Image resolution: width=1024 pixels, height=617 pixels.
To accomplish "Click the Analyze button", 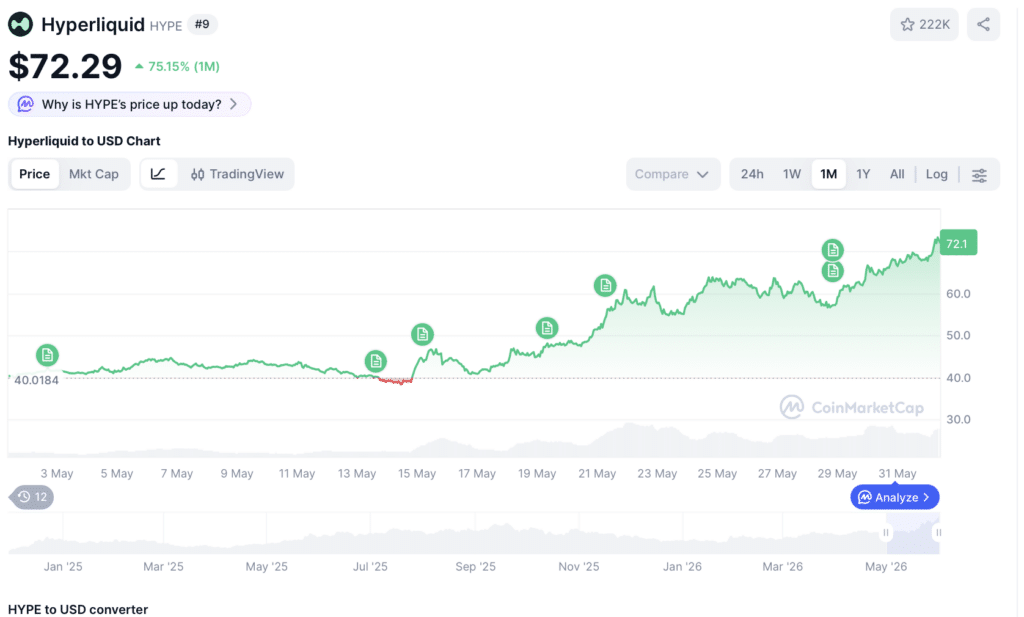I will click(895, 498).
